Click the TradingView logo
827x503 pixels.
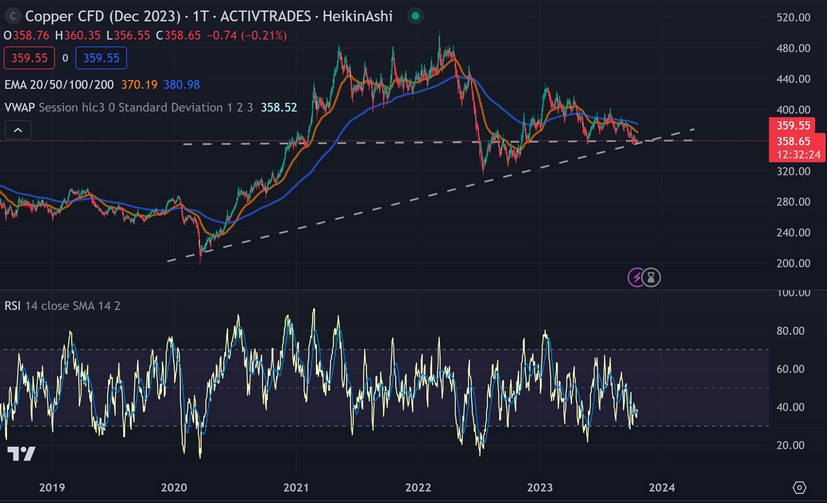point(21,453)
